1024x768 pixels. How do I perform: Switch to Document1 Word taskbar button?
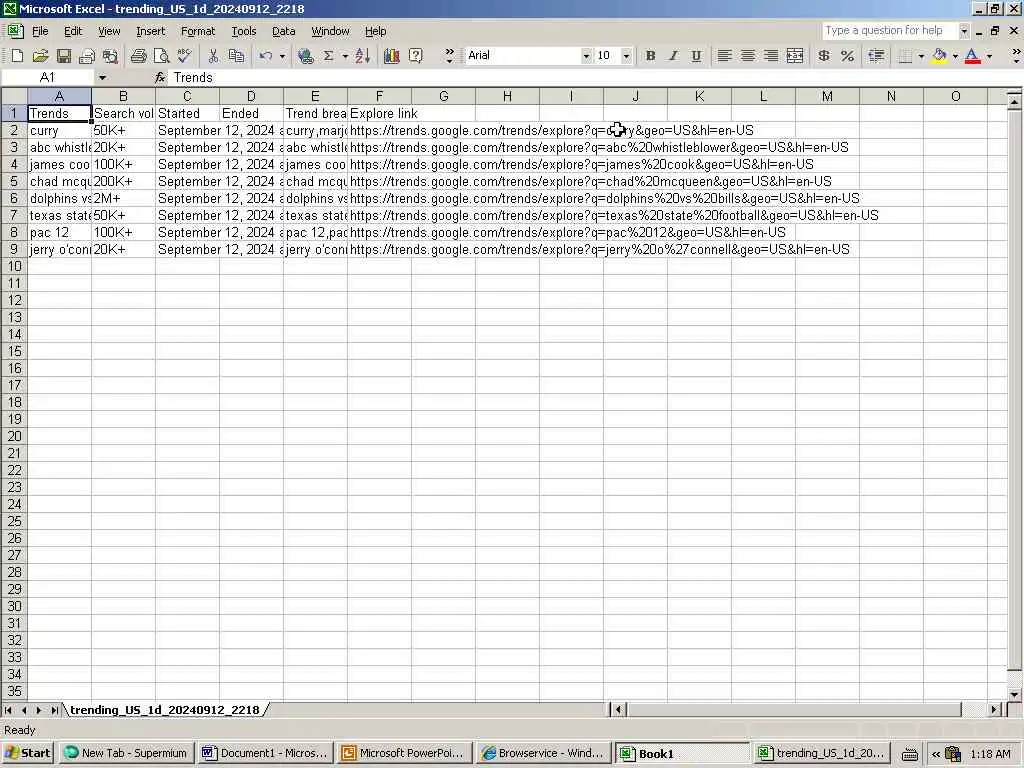click(264, 753)
